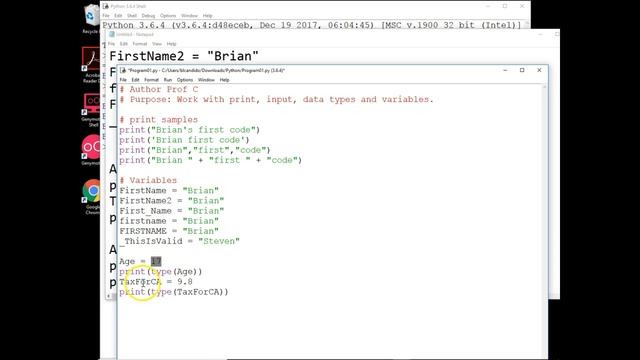This screenshot has height=360, width=640.
Task: Close the Program01.py editor window
Action: pos(539,70)
